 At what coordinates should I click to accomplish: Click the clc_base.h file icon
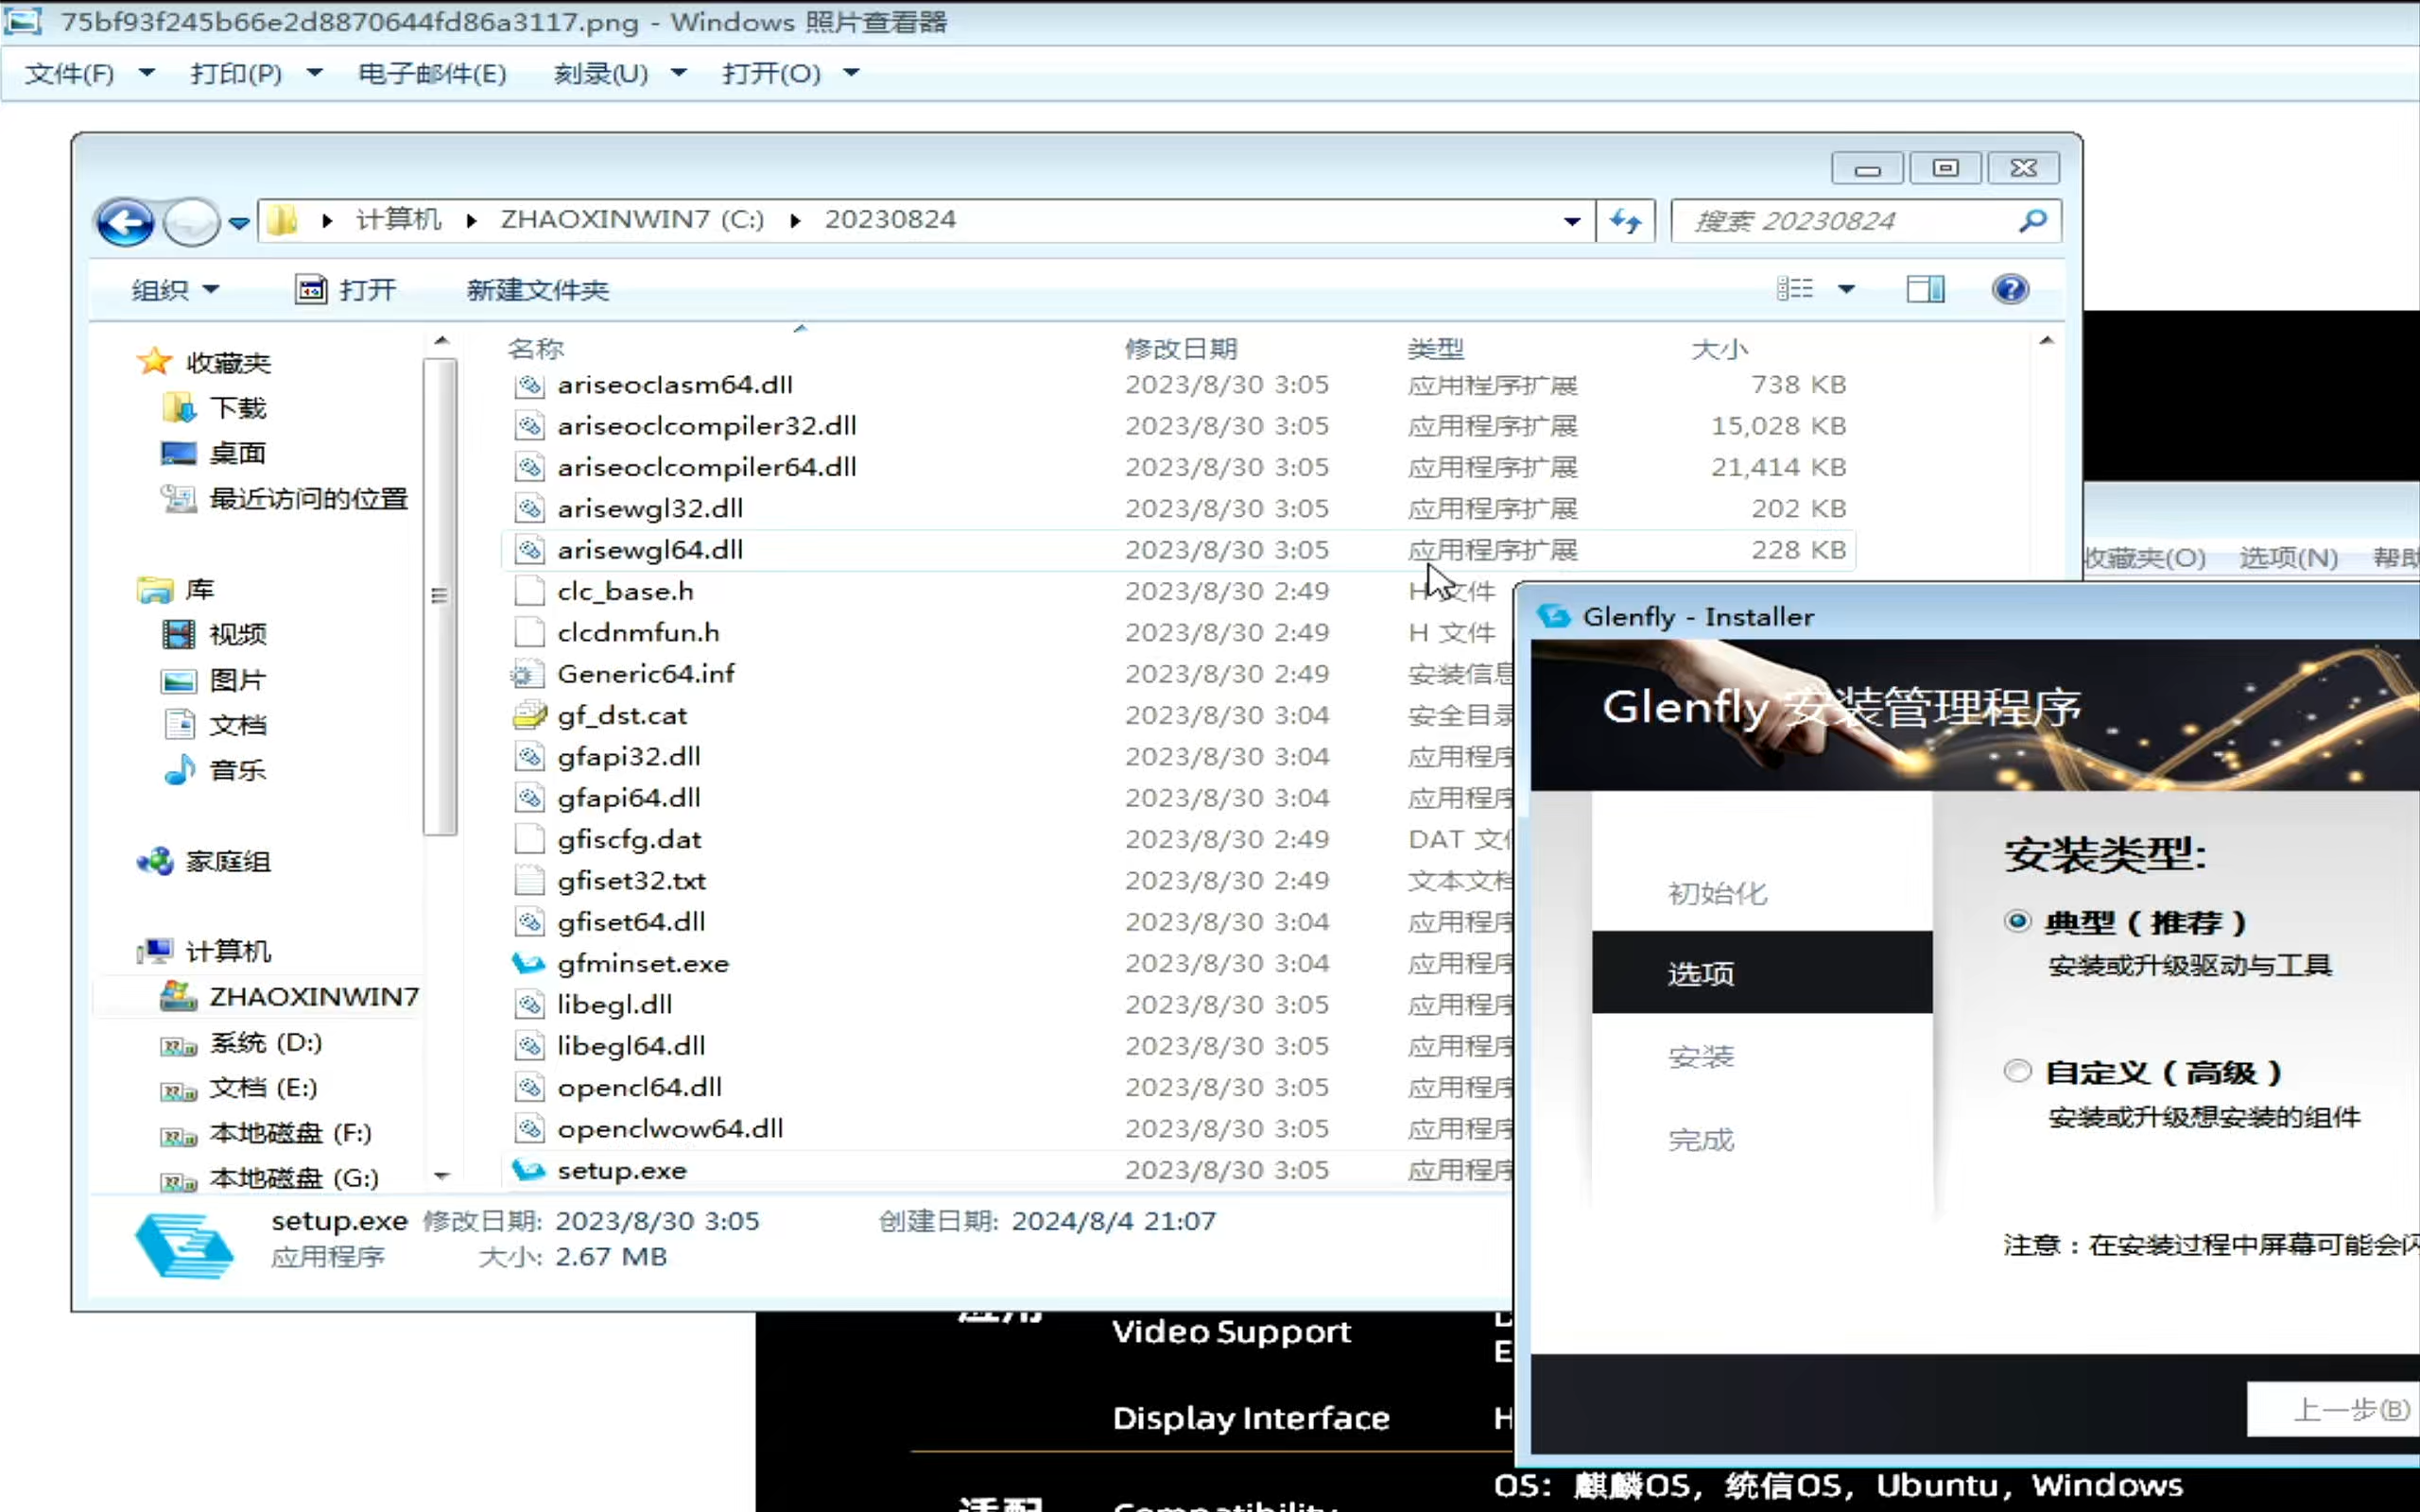[529, 591]
